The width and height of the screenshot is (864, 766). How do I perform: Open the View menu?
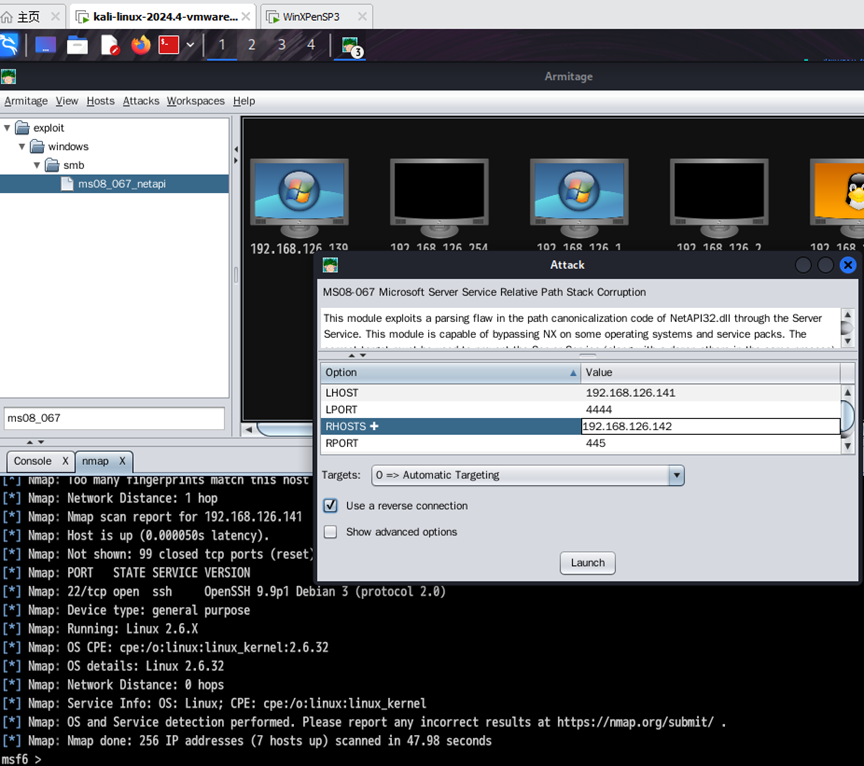coord(67,101)
